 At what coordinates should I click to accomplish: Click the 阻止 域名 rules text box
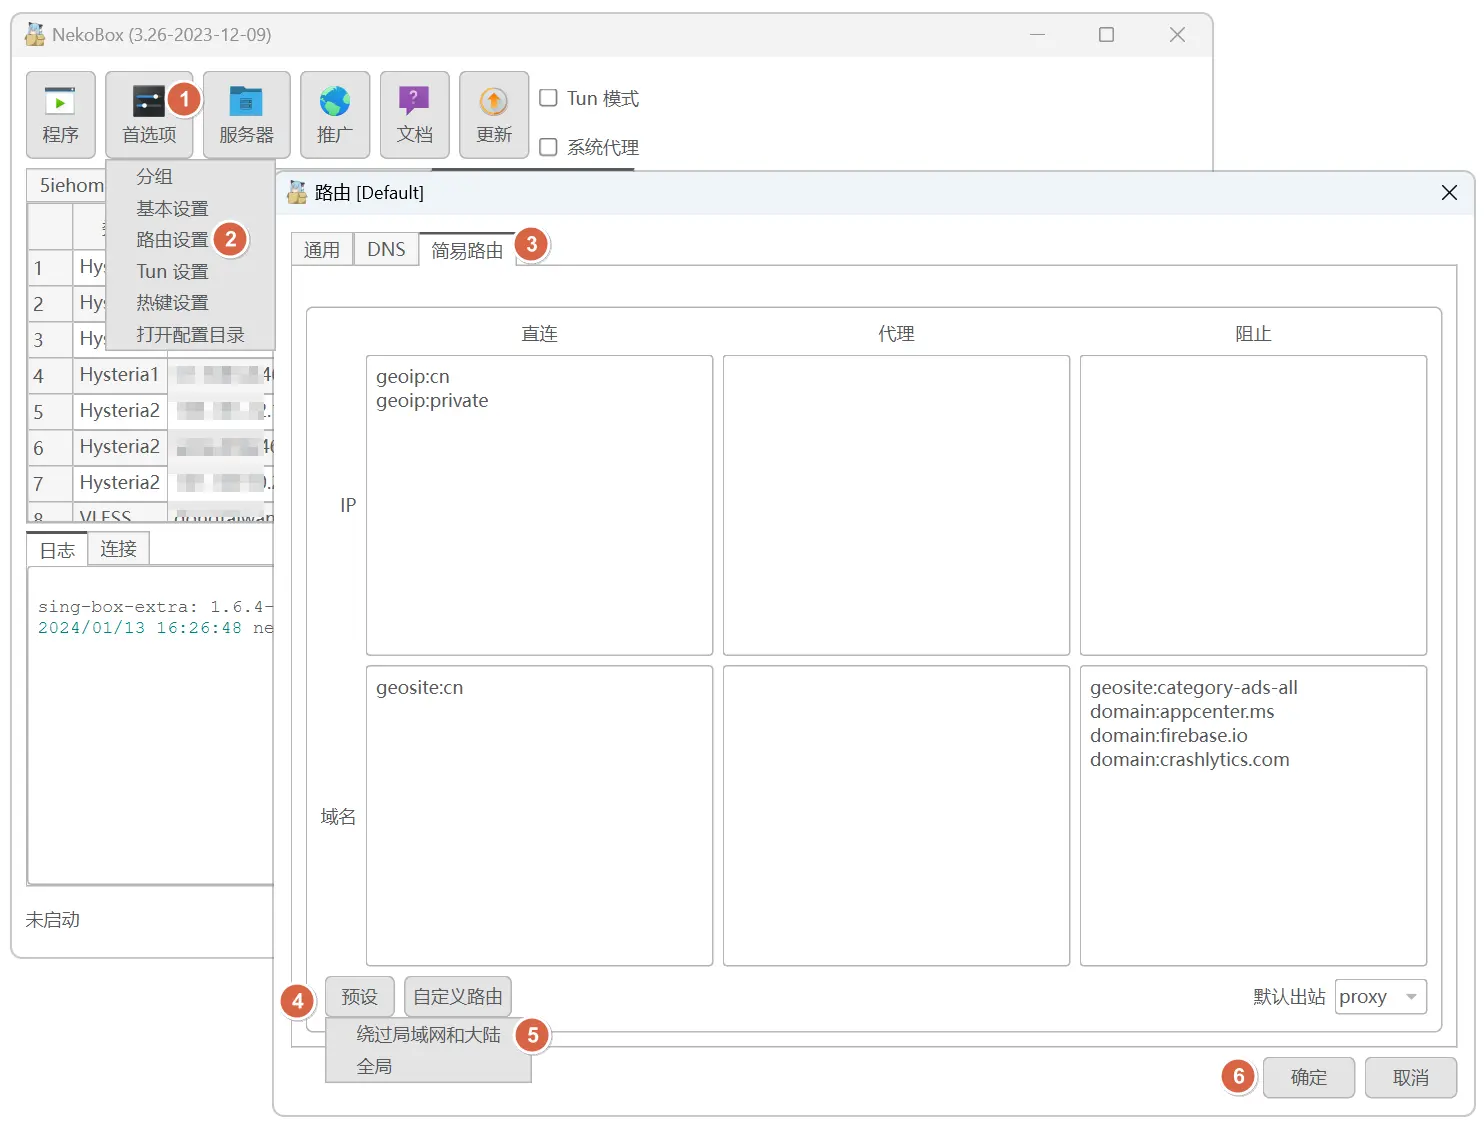coord(1253,816)
